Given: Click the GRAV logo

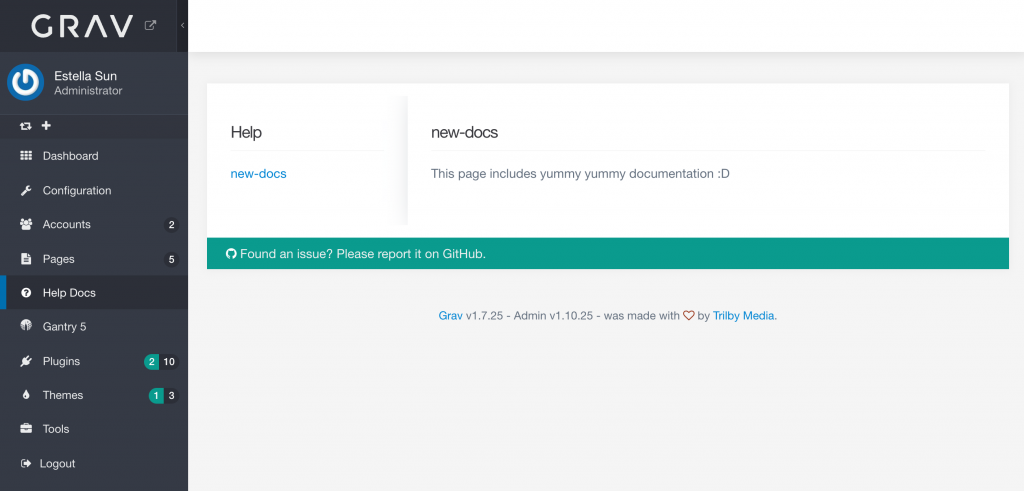Looking at the screenshot, I should 82,25.
